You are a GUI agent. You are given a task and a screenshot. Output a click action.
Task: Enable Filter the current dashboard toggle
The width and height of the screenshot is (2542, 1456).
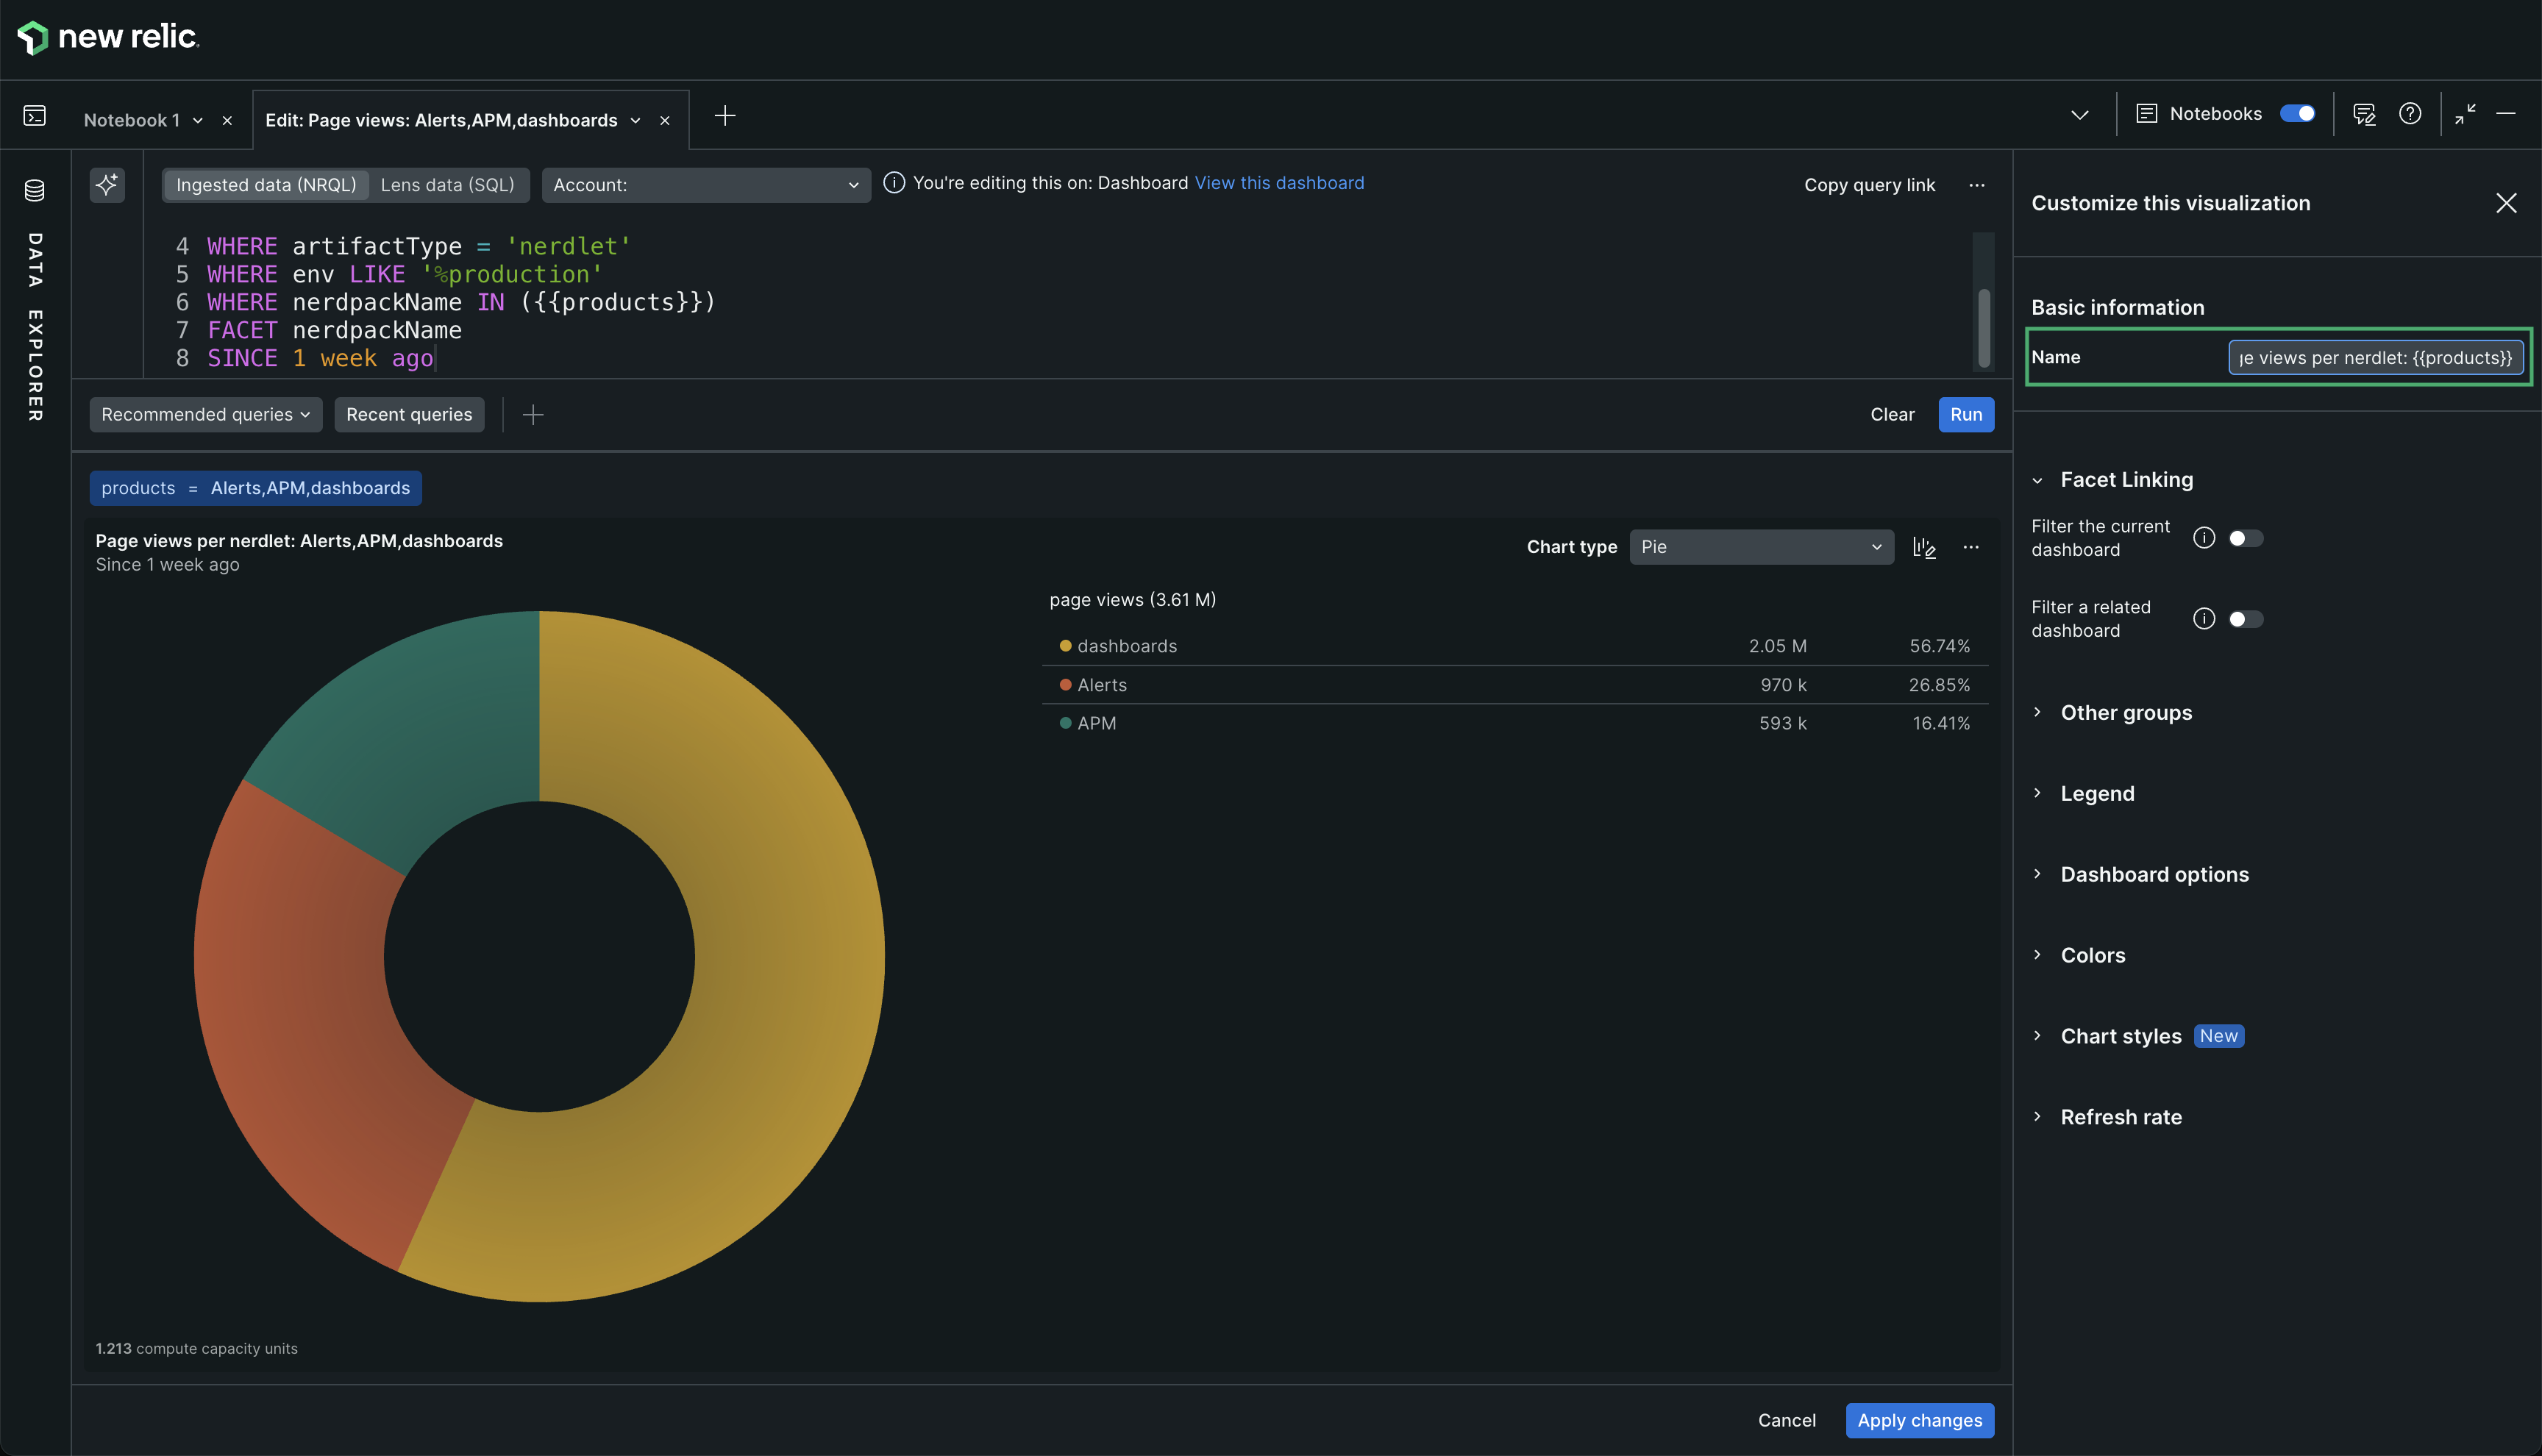[2245, 538]
